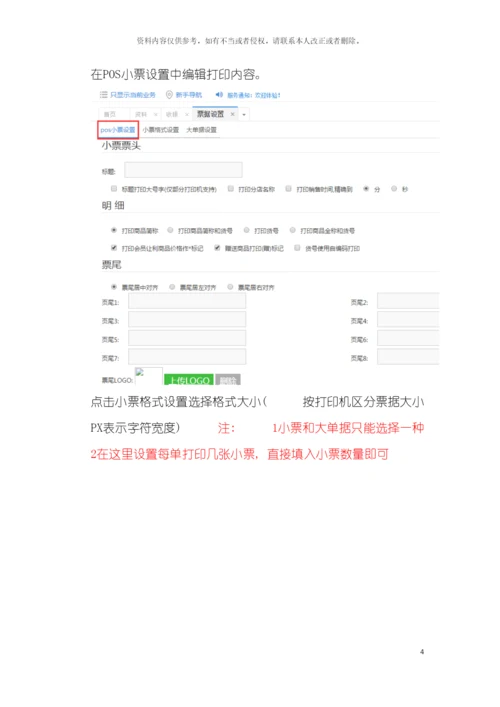Close the 票据设置 tab with its X
Viewport: 500px width, 707px height.
[233, 114]
